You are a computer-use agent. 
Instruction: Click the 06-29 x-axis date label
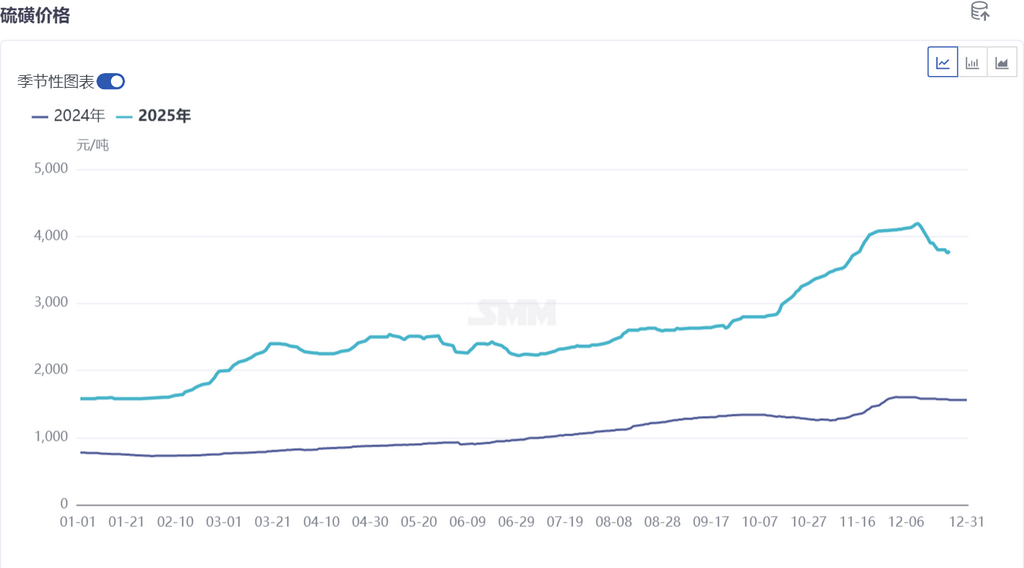518,521
